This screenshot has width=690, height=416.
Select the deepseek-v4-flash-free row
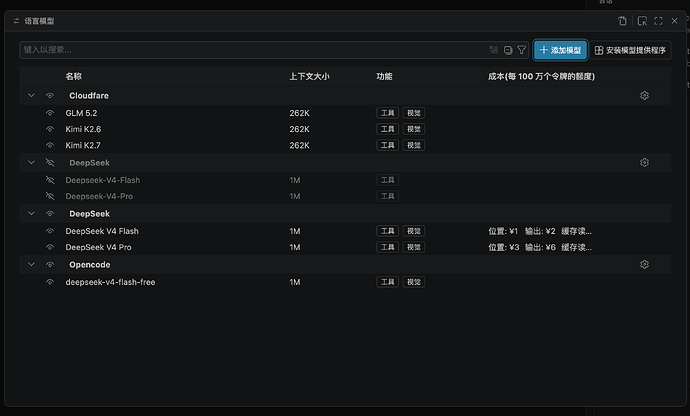tap(345, 282)
